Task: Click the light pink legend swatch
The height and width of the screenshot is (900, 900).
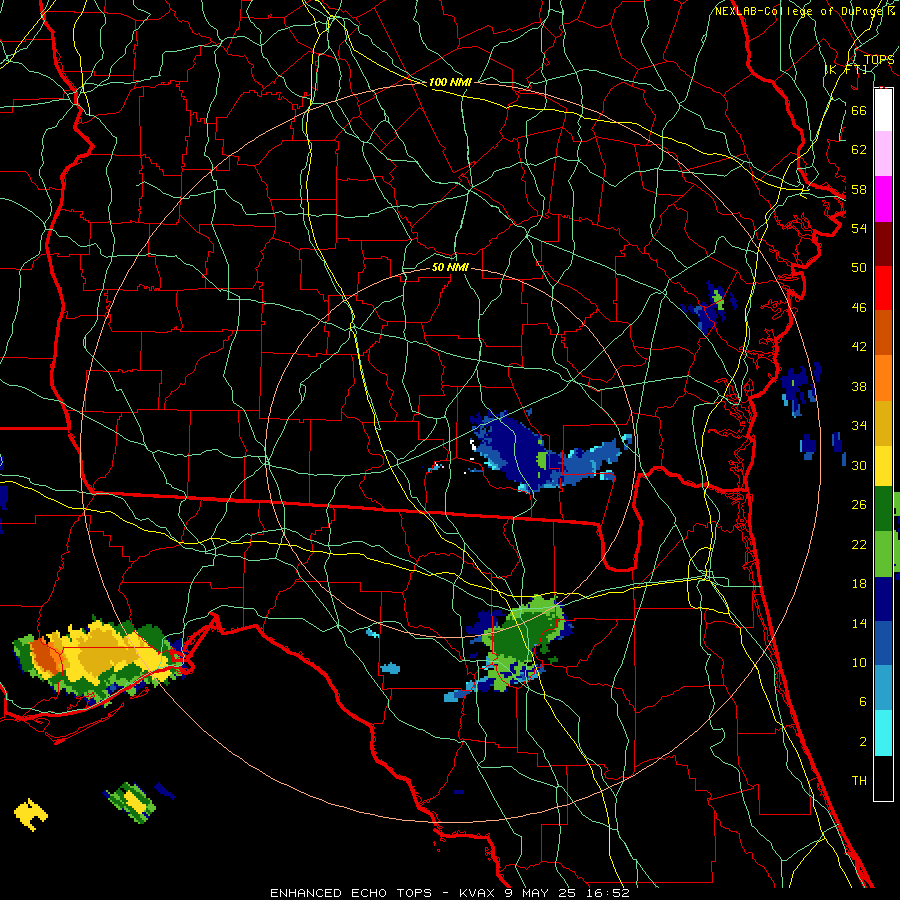Action: coord(883,153)
